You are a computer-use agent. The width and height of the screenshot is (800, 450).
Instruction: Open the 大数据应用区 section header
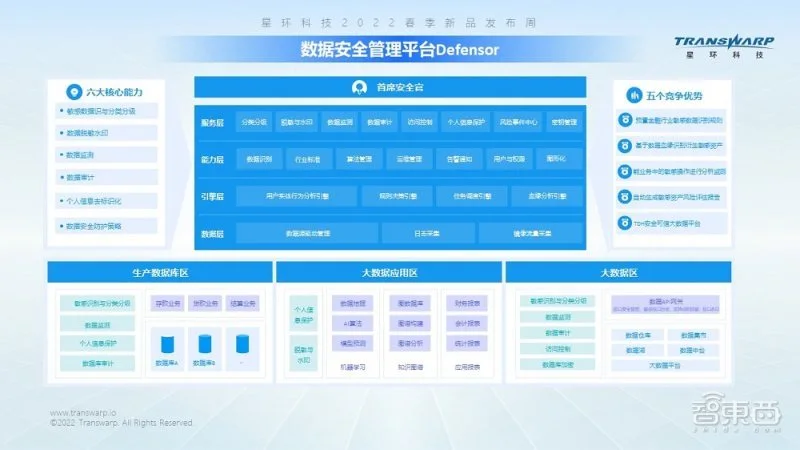point(388,272)
